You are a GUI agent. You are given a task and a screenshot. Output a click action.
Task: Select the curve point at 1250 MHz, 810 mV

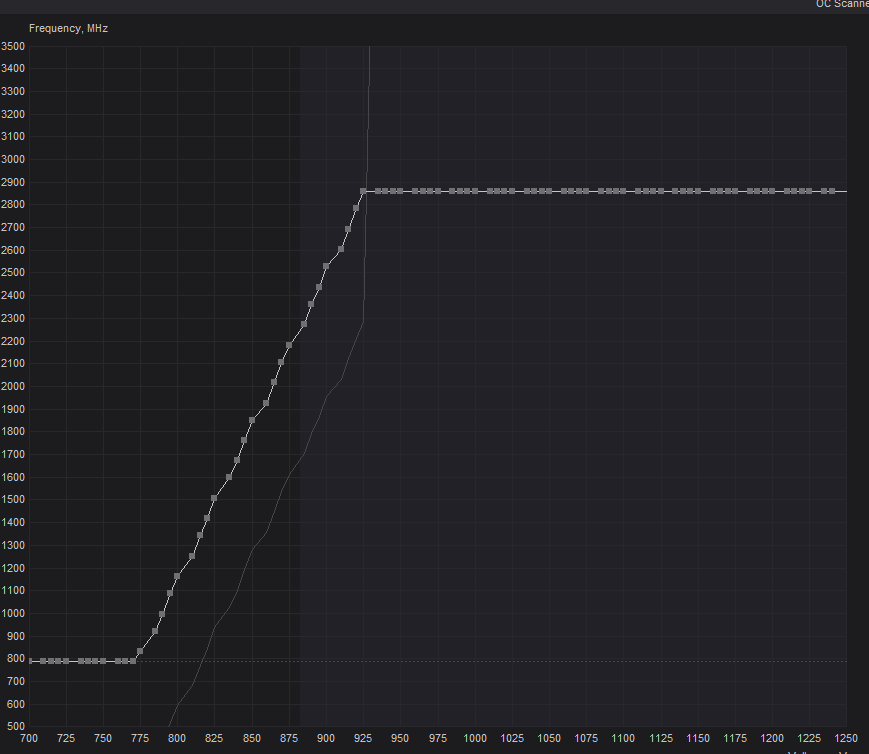click(x=192, y=556)
